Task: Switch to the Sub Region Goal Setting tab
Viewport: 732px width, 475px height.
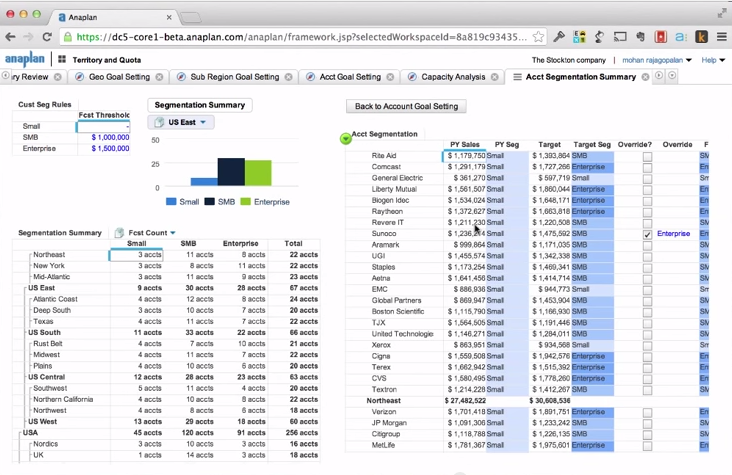Action: point(234,77)
